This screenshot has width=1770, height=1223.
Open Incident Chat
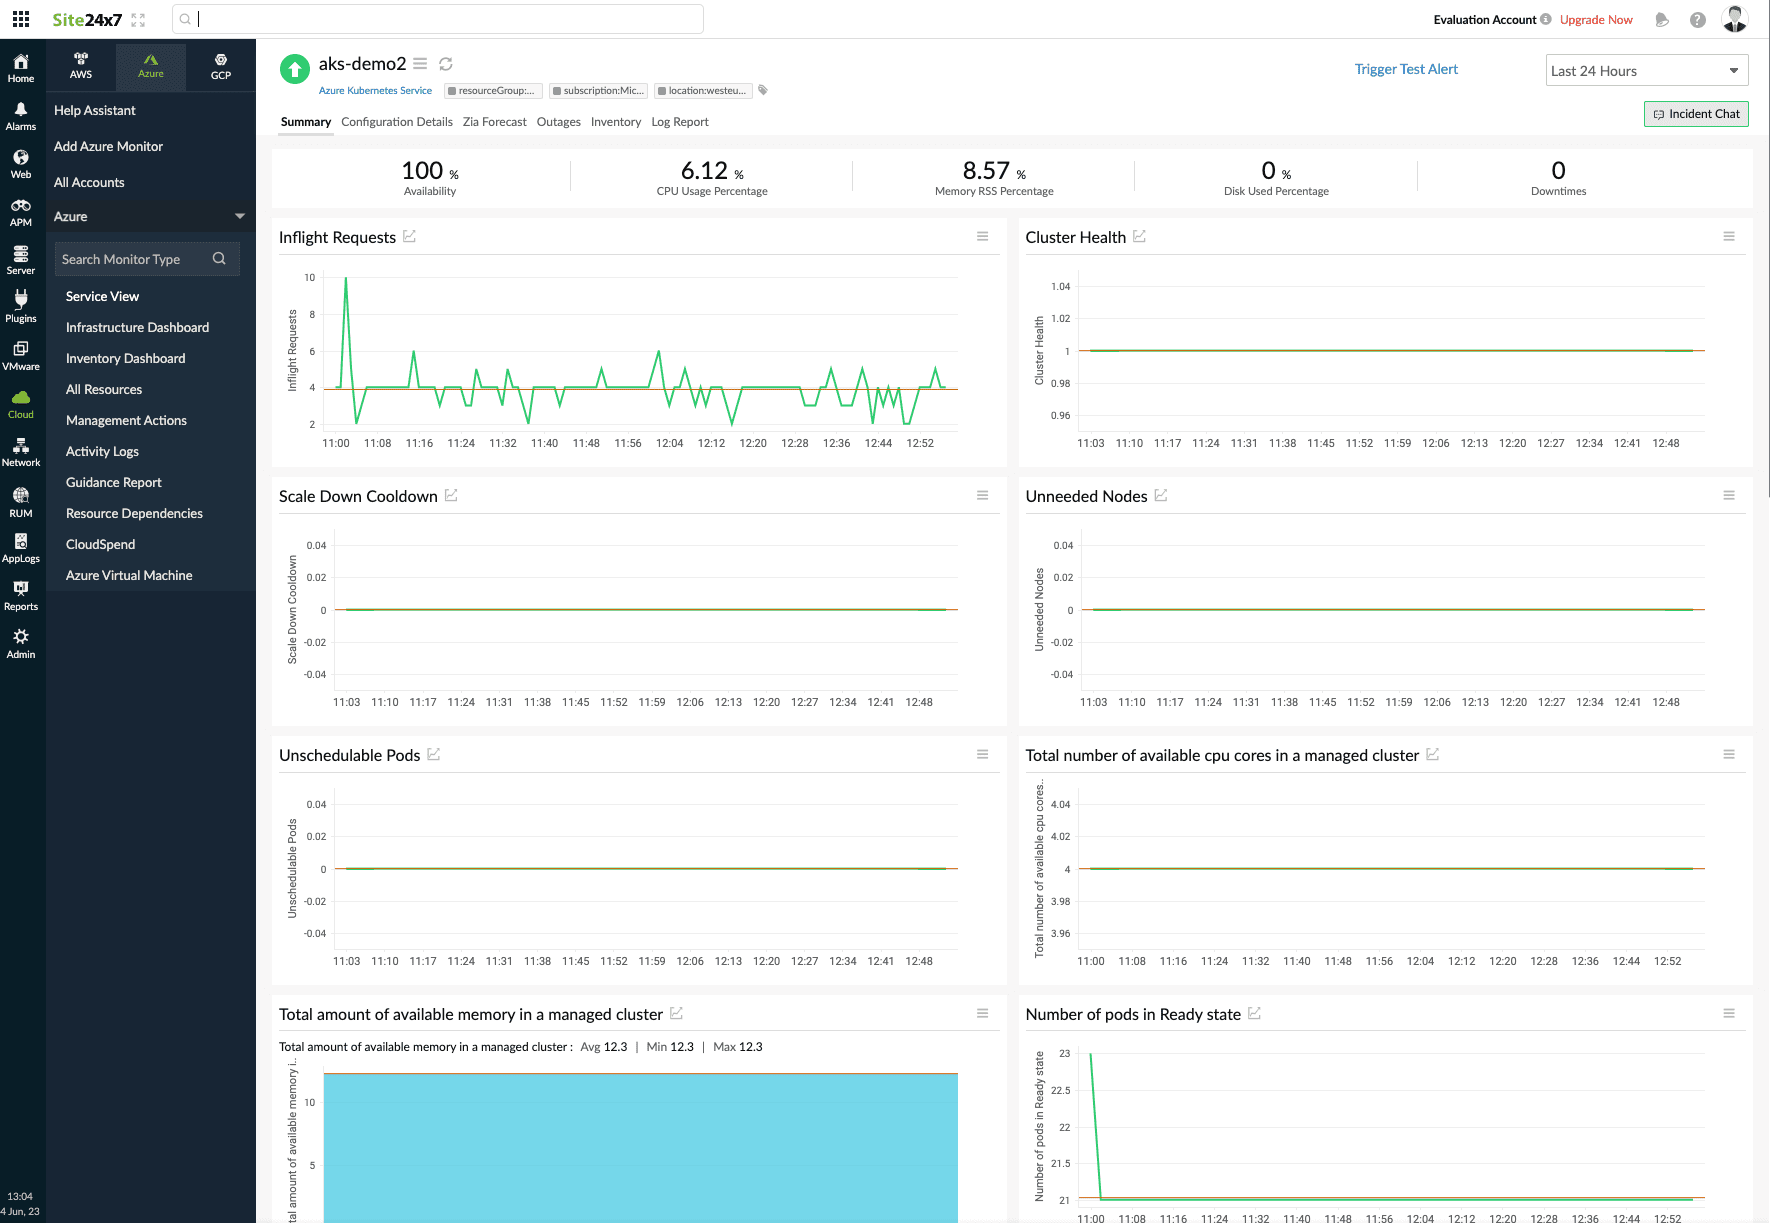[x=1695, y=113]
